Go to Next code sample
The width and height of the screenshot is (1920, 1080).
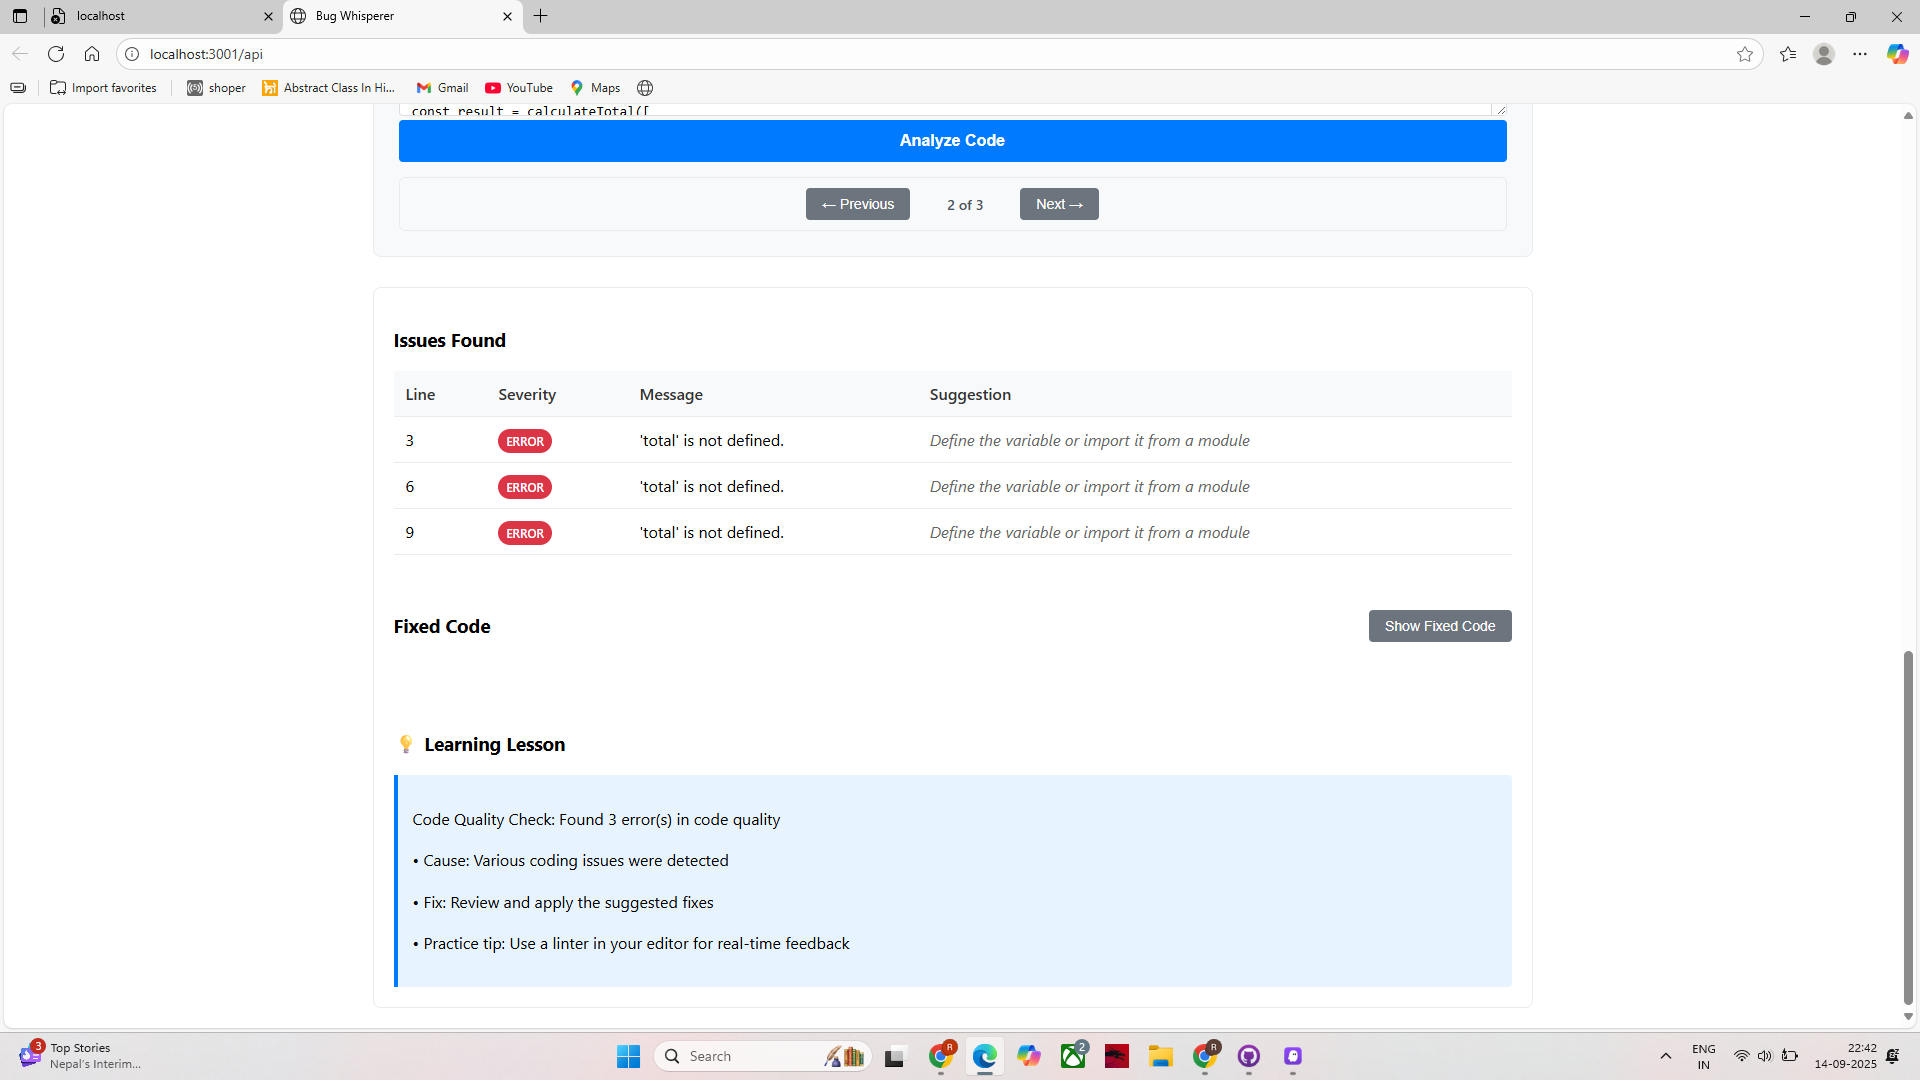point(1059,204)
